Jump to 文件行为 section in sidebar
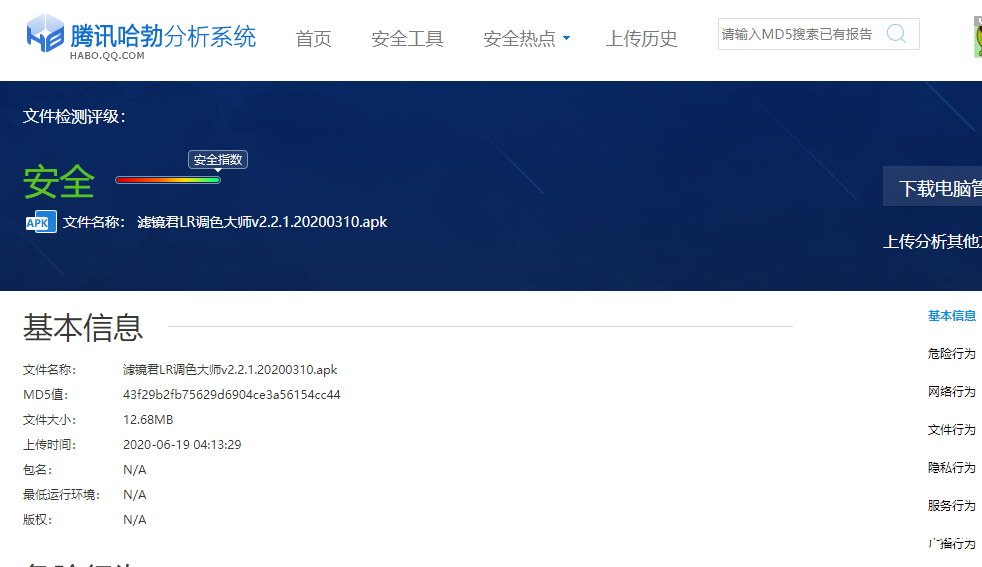This screenshot has width=982, height=567. [951, 430]
